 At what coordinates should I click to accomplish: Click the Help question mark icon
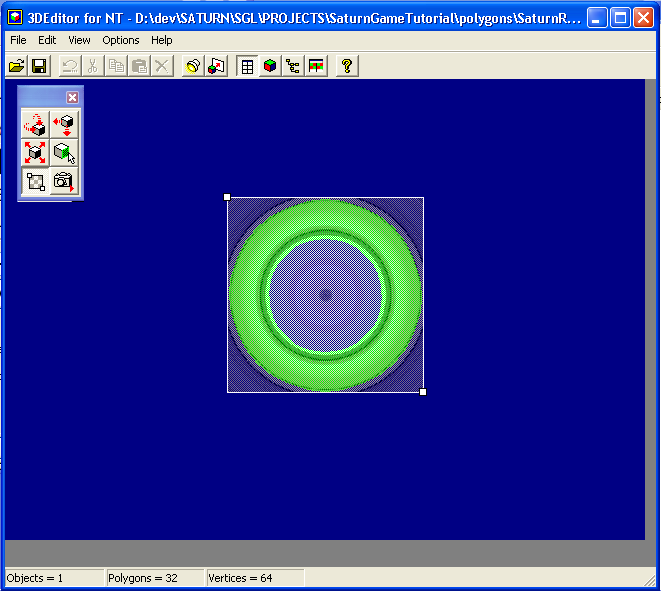[x=347, y=66]
